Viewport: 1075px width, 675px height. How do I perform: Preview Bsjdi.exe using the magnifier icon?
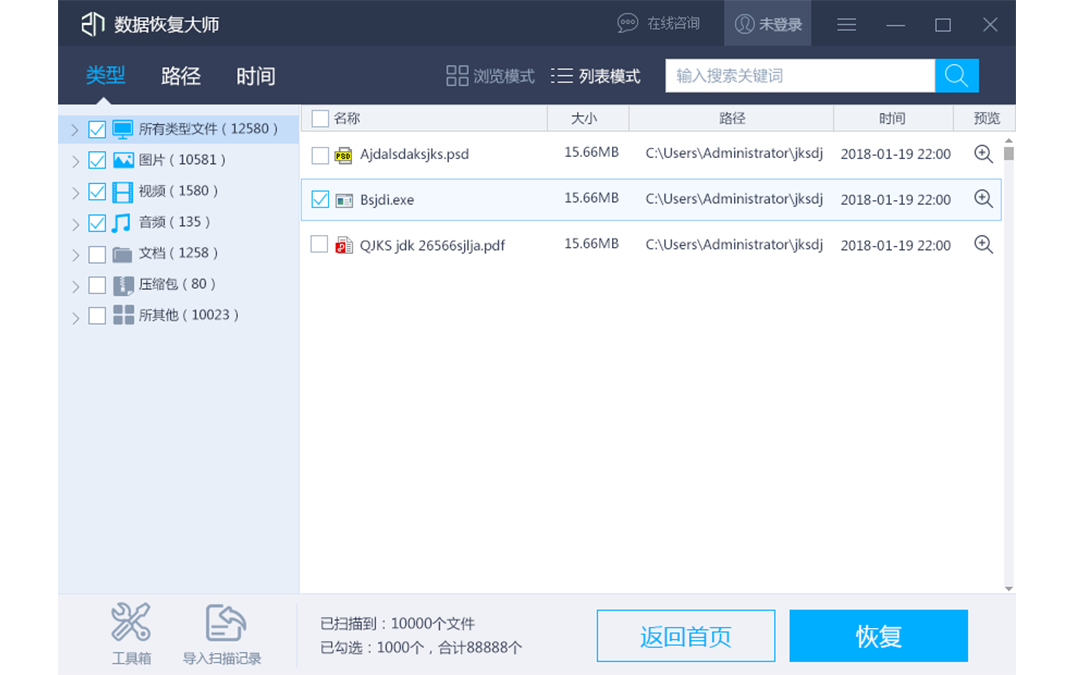(x=982, y=199)
